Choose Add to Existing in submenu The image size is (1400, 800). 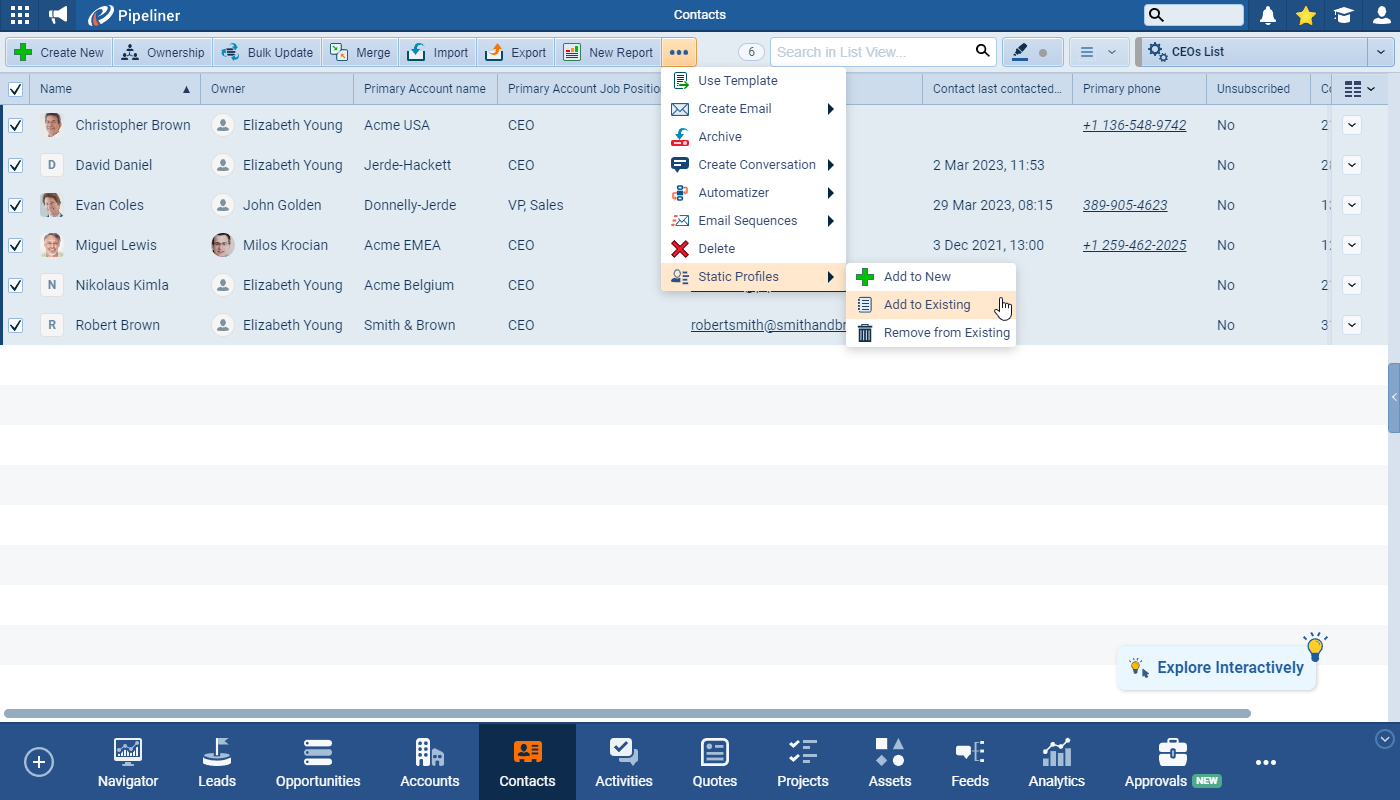coord(926,305)
